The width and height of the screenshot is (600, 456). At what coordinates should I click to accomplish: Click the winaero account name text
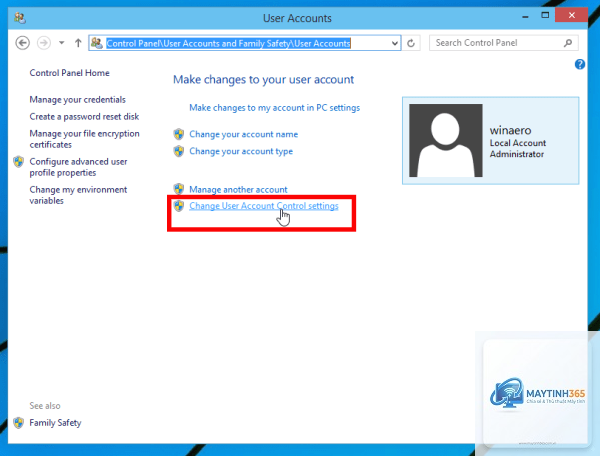pyautogui.click(x=510, y=130)
